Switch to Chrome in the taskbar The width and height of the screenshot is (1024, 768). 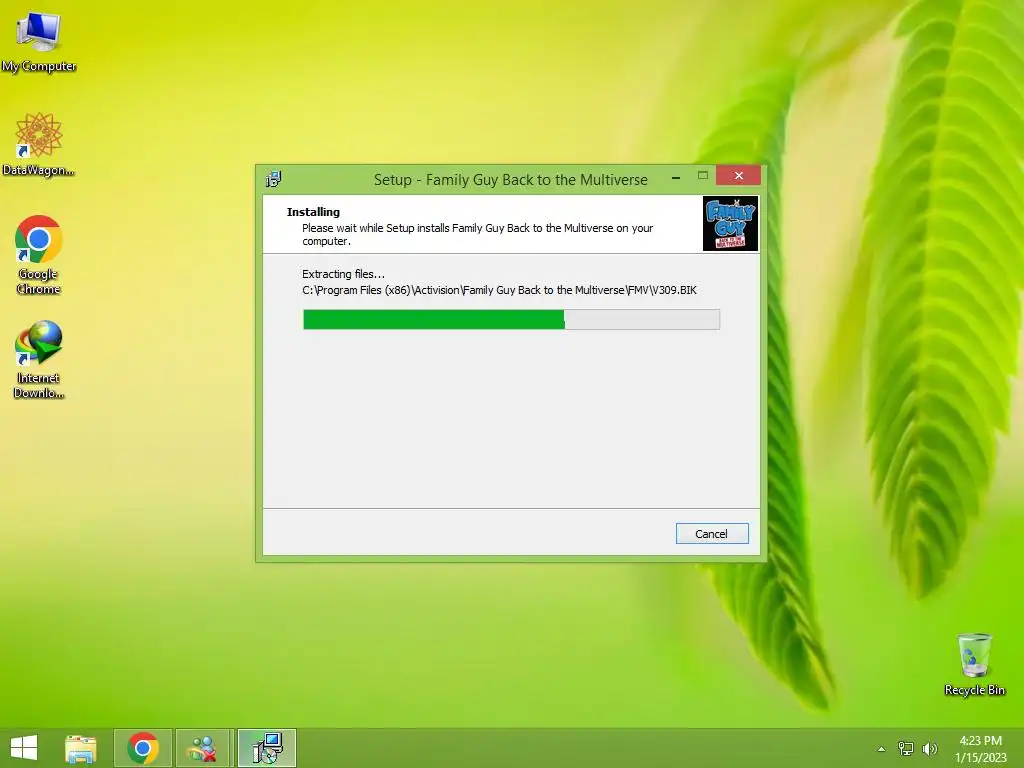click(143, 748)
